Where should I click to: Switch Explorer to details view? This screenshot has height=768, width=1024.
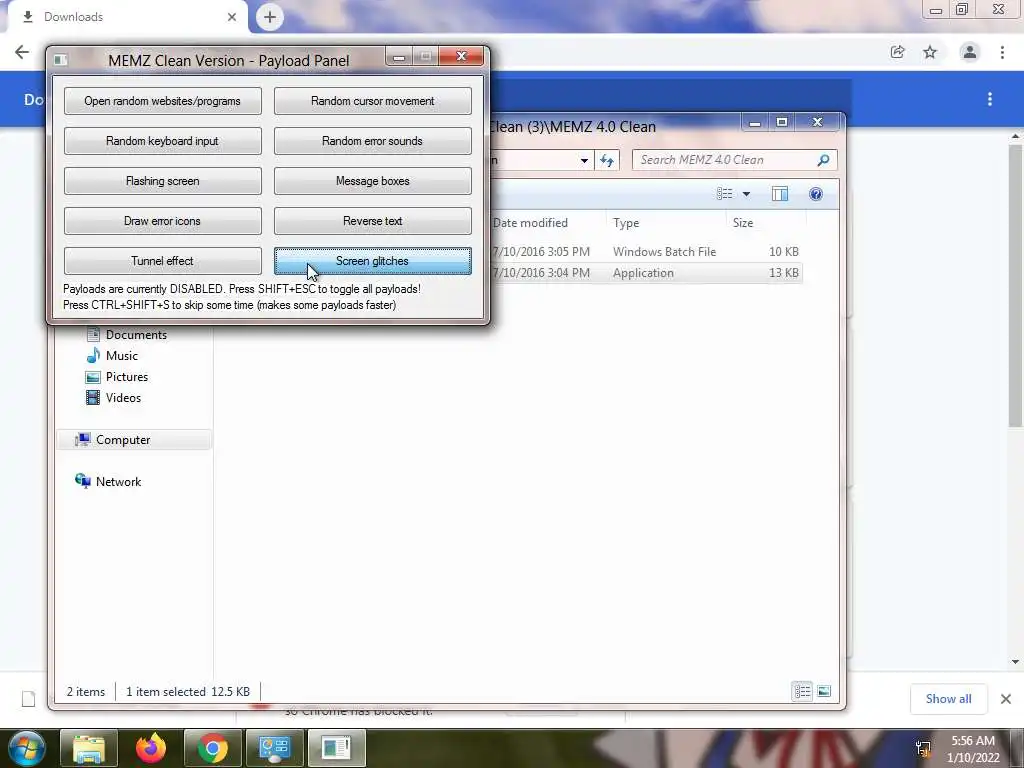(803, 691)
